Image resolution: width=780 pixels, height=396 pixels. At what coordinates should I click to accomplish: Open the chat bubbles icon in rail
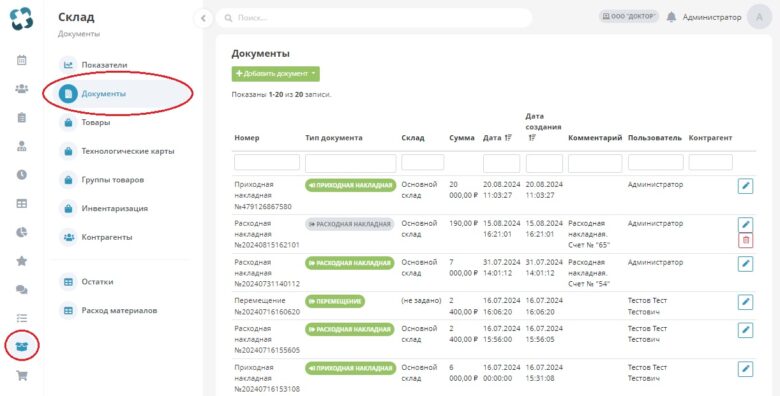click(21, 290)
